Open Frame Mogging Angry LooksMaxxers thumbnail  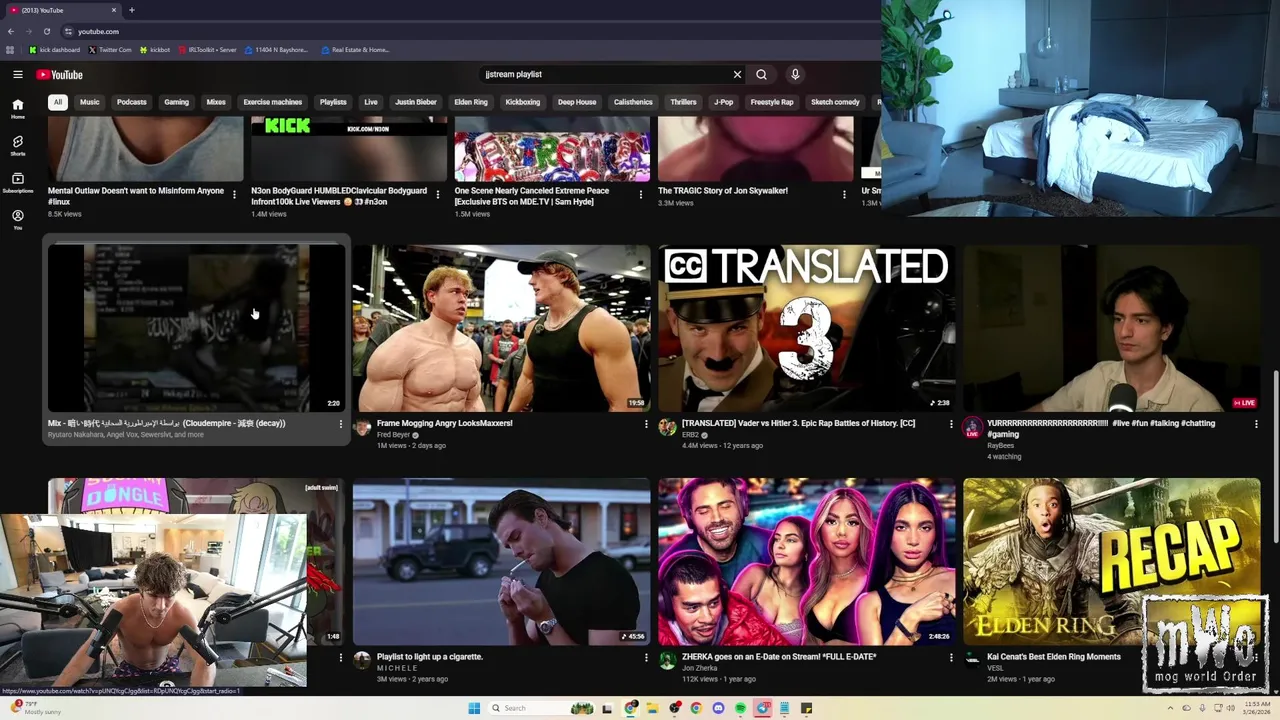501,328
